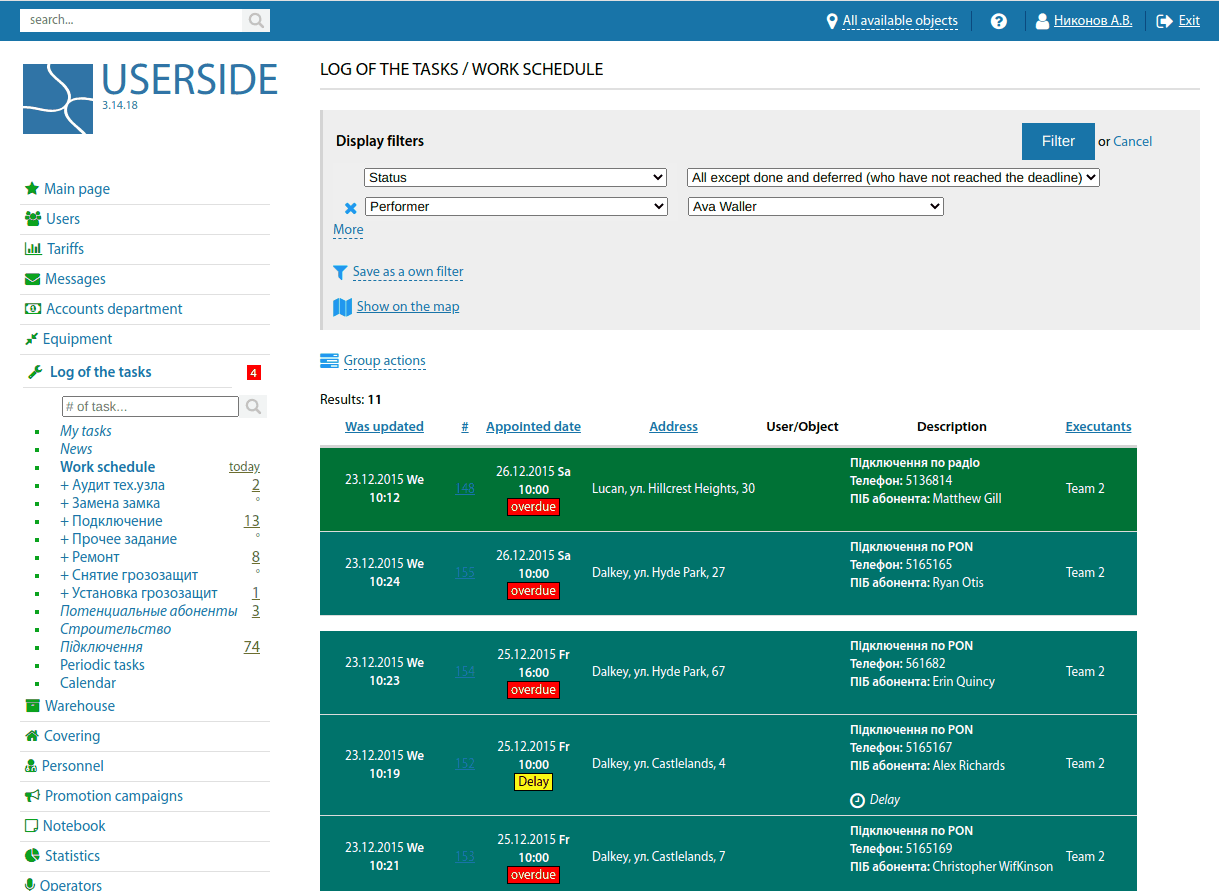Open the help question mark icon
1219x891 pixels.
pos(998,21)
